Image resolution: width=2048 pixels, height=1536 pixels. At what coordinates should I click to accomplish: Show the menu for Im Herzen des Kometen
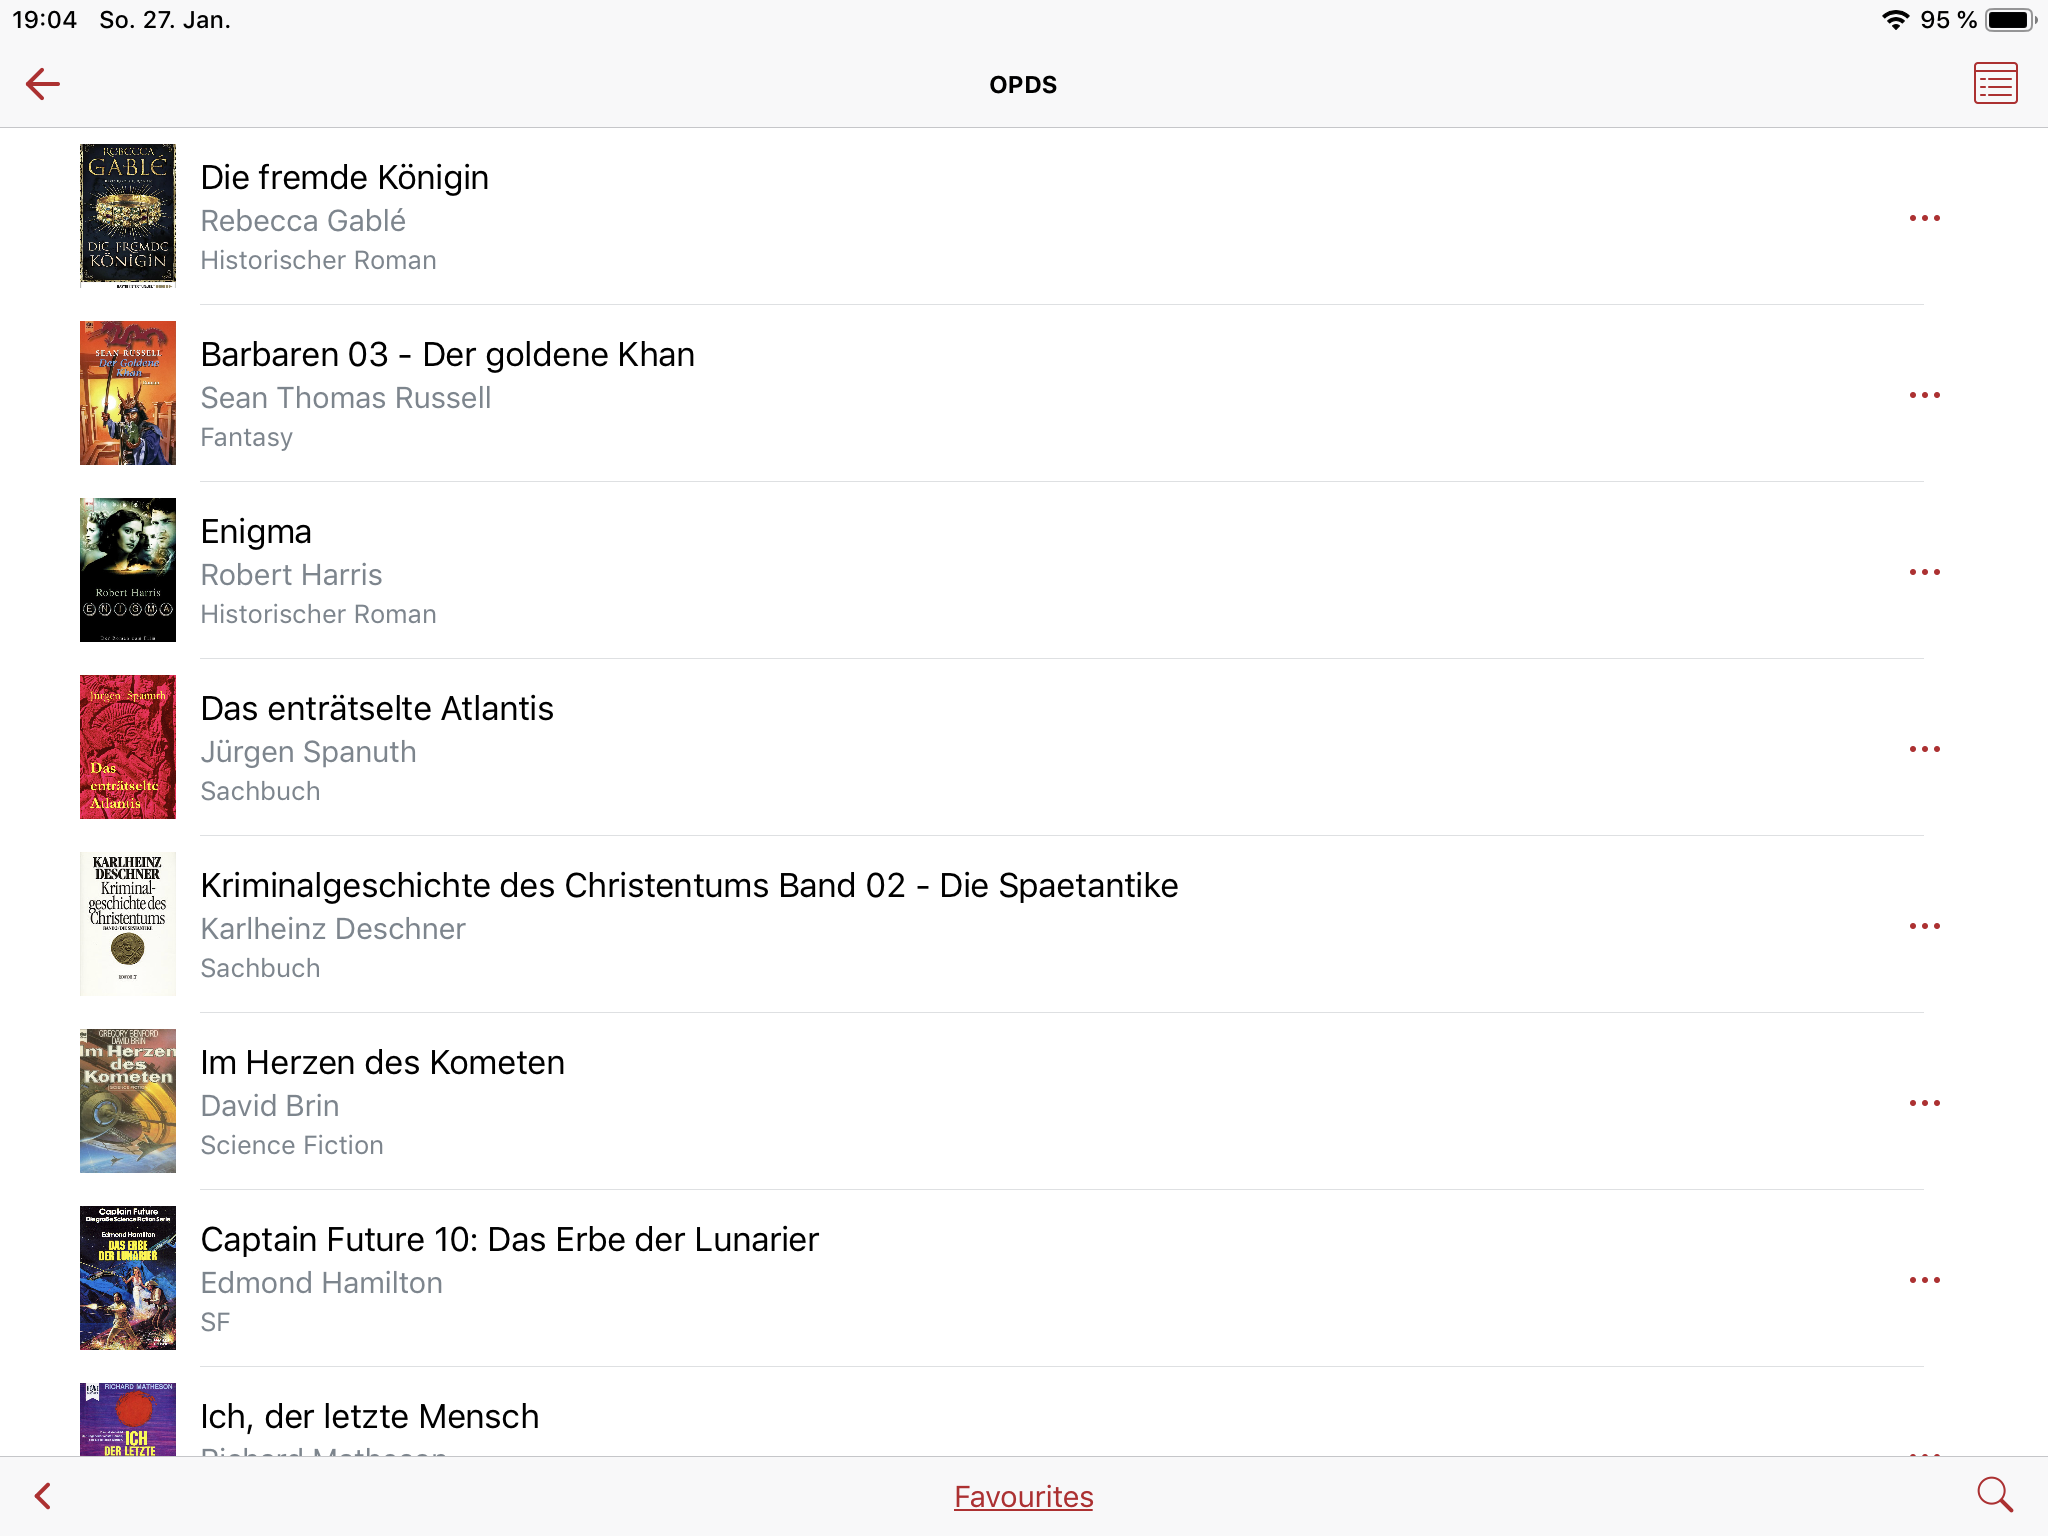[1924, 1103]
